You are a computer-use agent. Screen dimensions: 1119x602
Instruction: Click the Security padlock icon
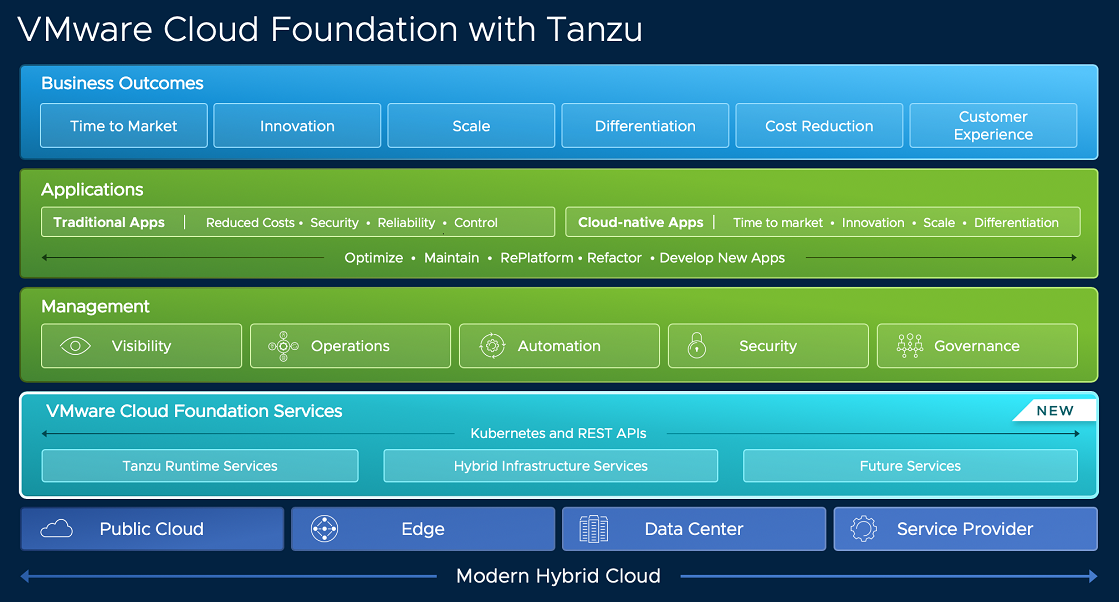point(697,346)
